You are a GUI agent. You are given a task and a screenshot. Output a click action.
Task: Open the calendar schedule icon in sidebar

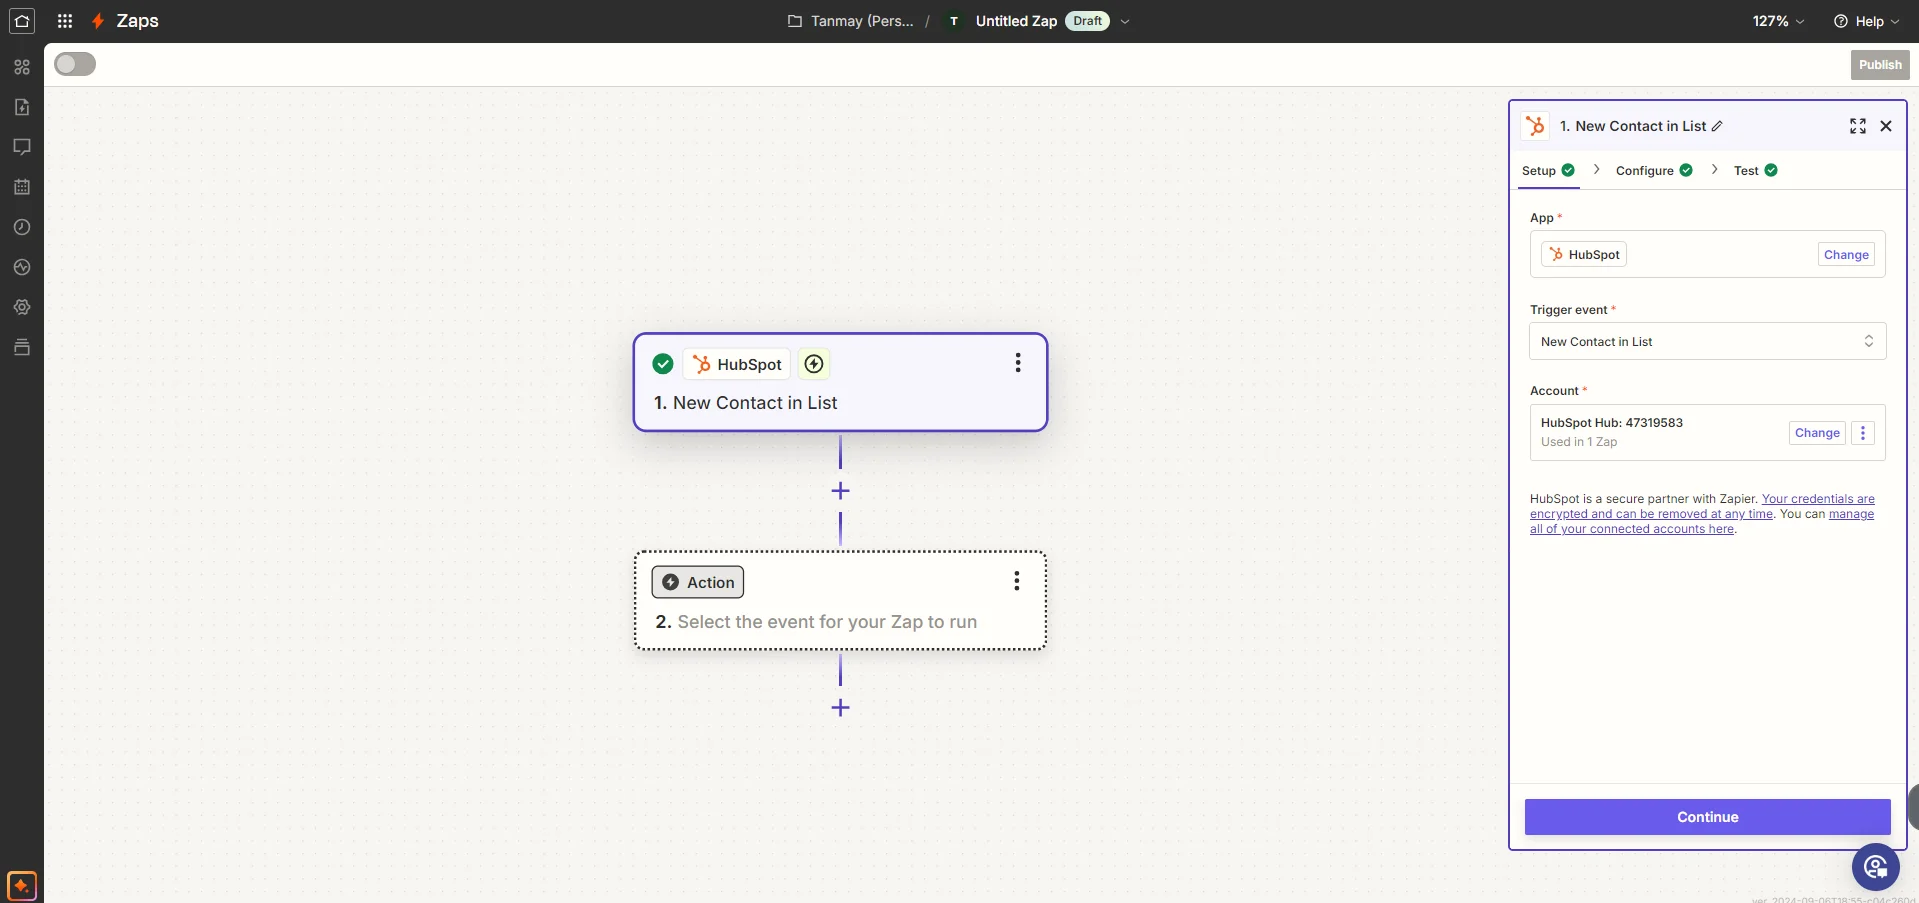click(22, 187)
